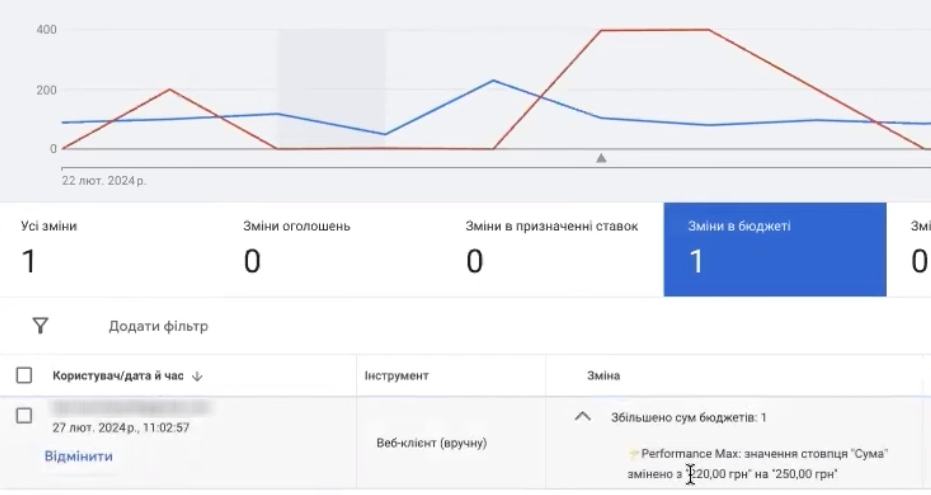
Task: Click the filter funnel icon
Action: [x=40, y=326]
